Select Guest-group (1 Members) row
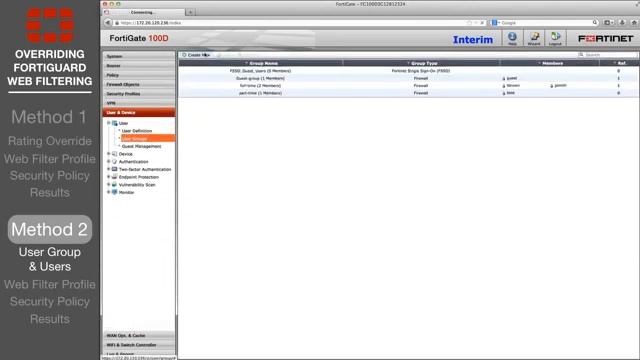Screen dimensions: 640x360 409,78
